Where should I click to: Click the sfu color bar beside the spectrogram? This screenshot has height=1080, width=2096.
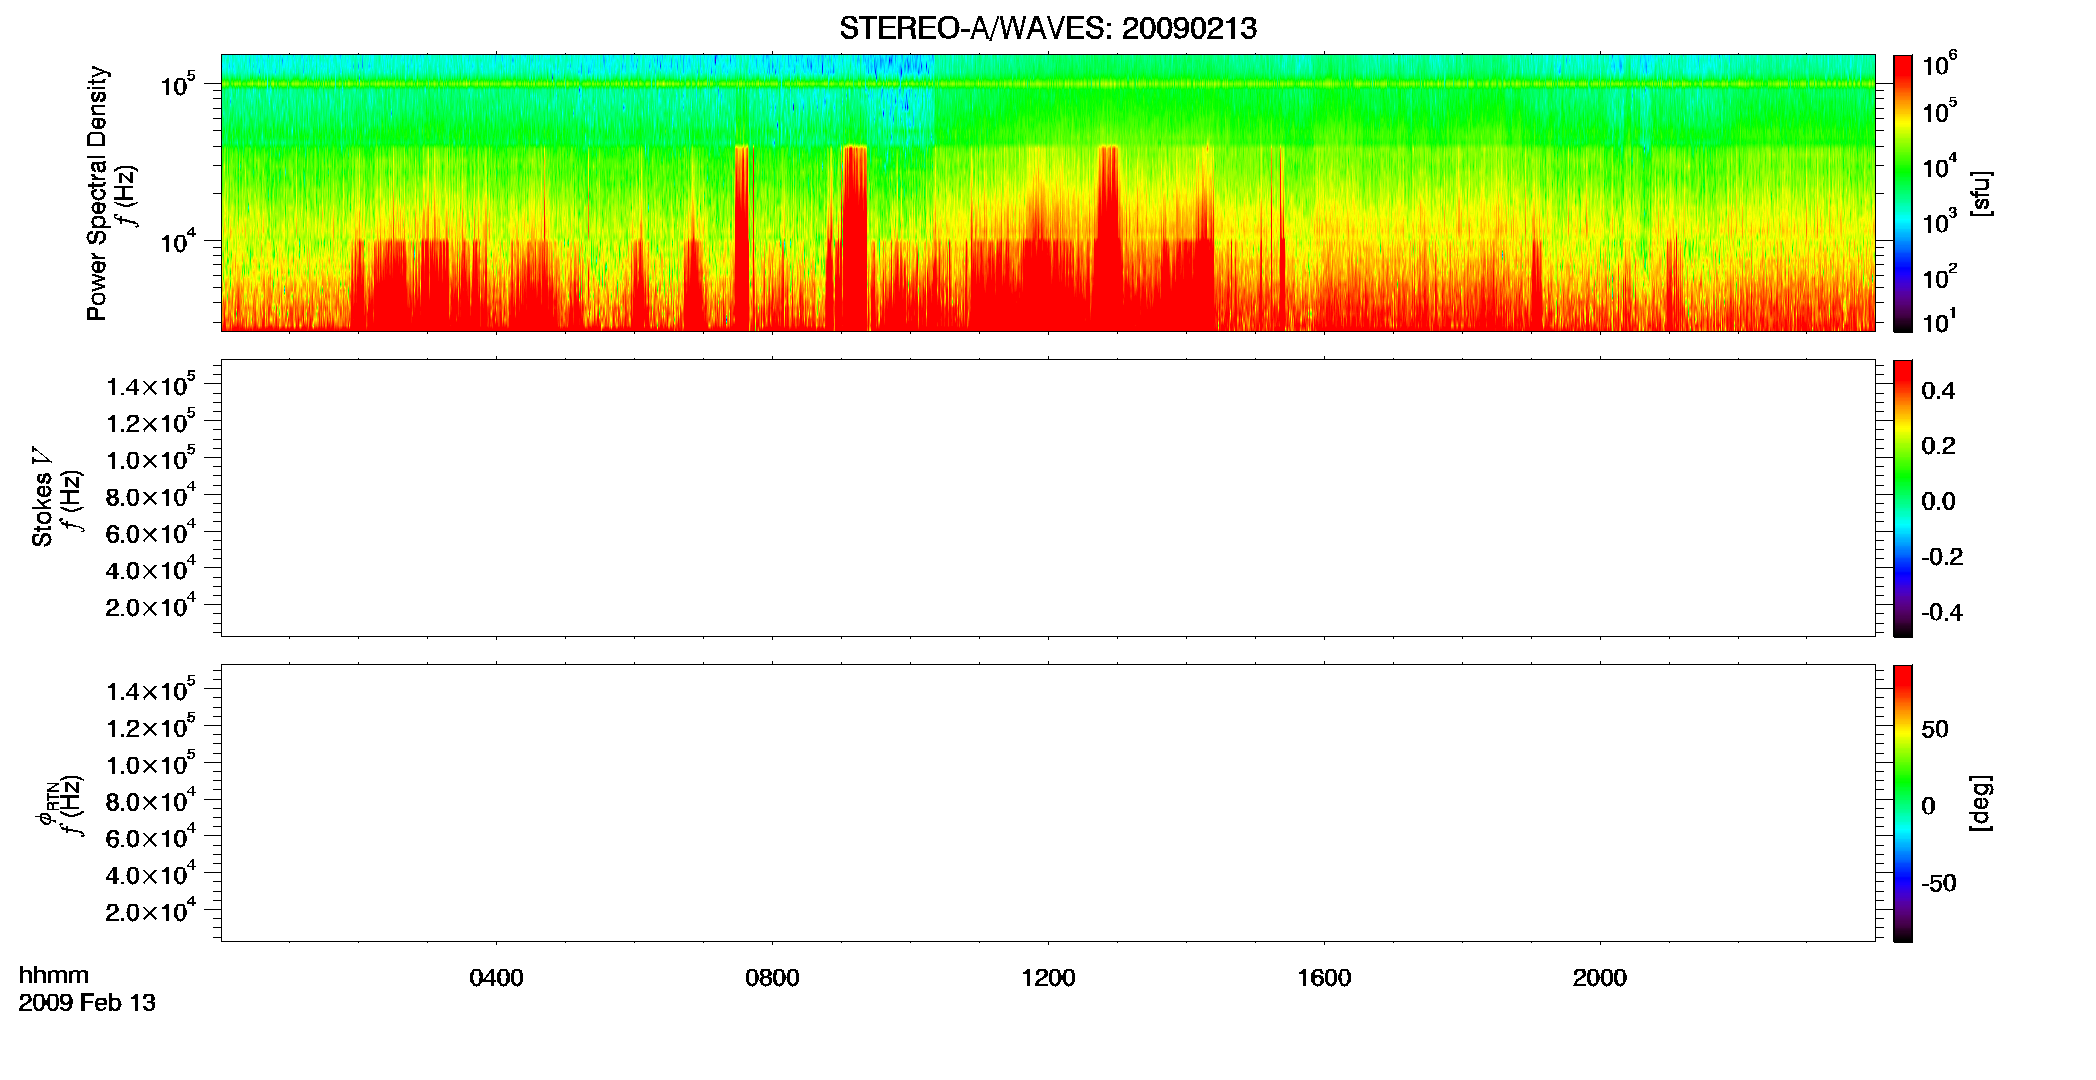click(x=1903, y=193)
